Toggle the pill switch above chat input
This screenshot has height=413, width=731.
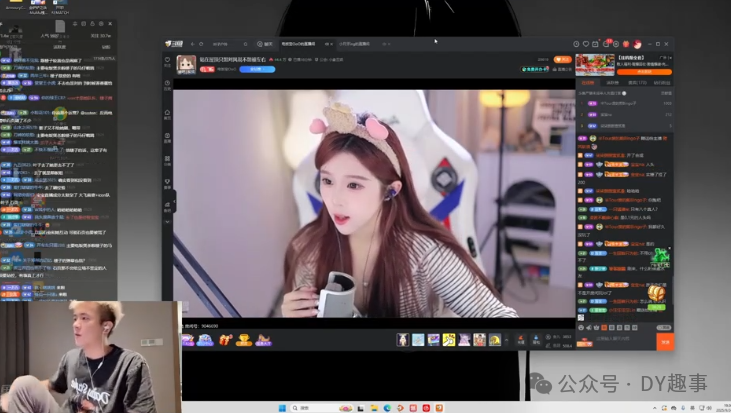click(x=664, y=328)
